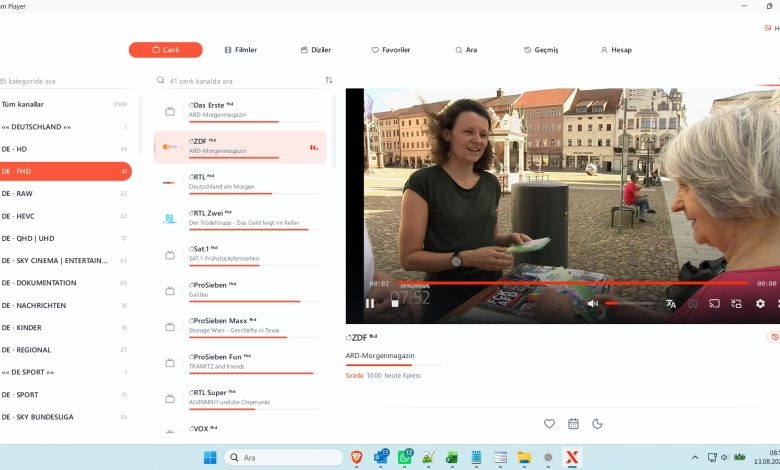Play the RTL Super channel

click(240, 398)
